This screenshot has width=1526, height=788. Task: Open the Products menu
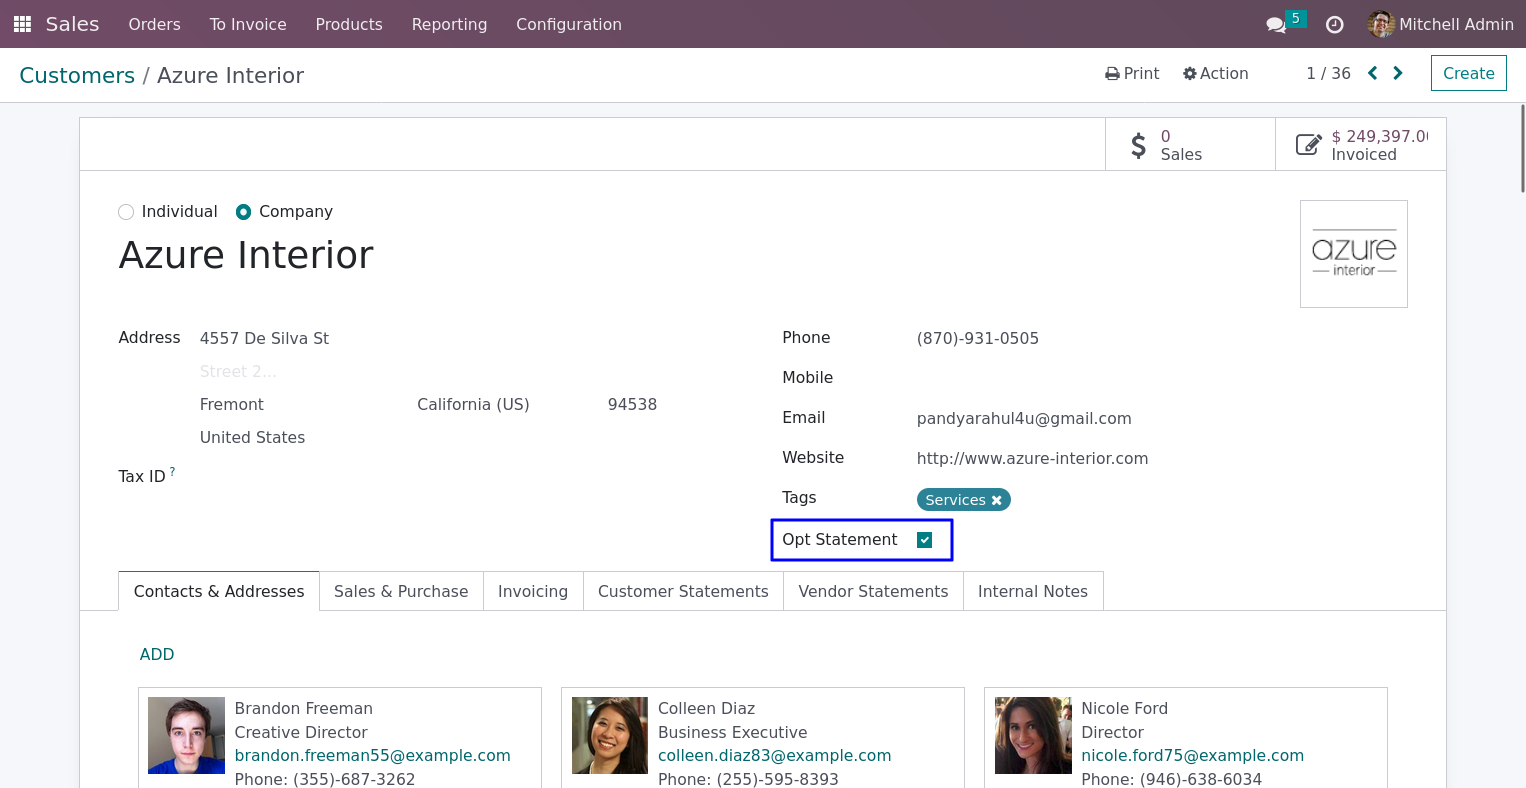pos(349,24)
